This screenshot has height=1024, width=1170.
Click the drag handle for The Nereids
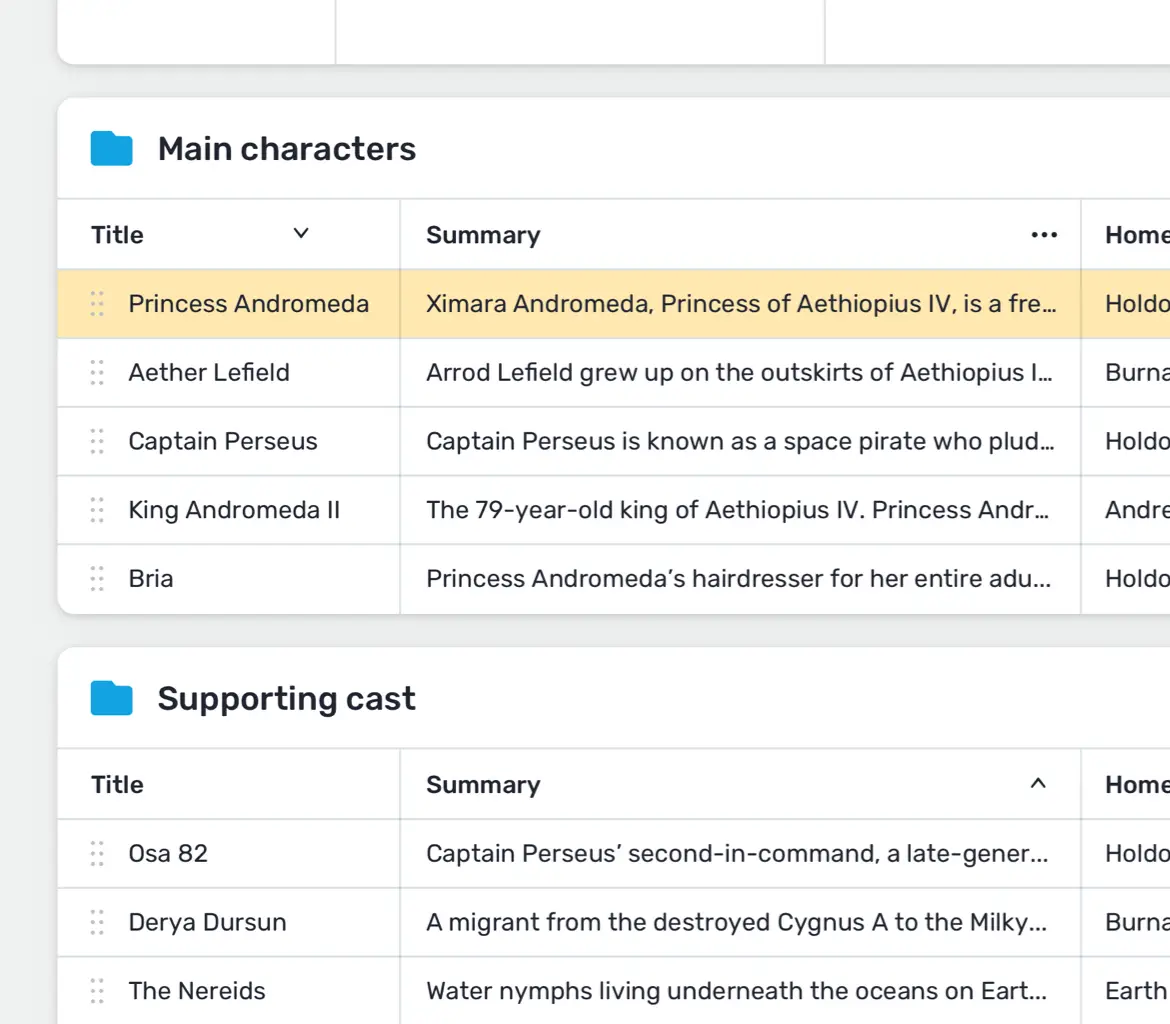coord(97,991)
